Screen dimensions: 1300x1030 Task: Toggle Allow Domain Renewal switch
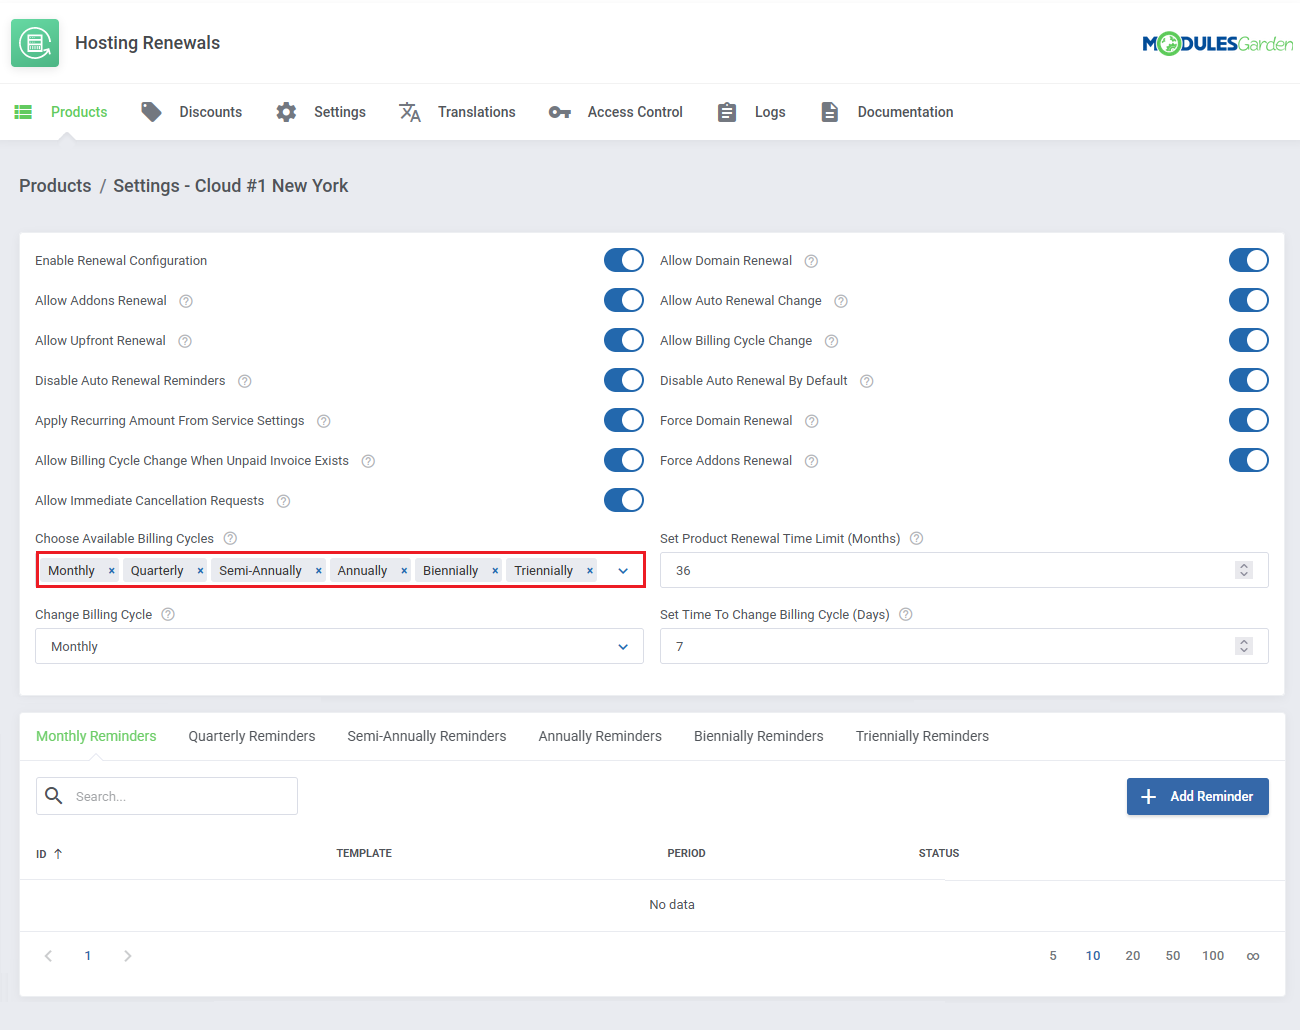click(1249, 260)
